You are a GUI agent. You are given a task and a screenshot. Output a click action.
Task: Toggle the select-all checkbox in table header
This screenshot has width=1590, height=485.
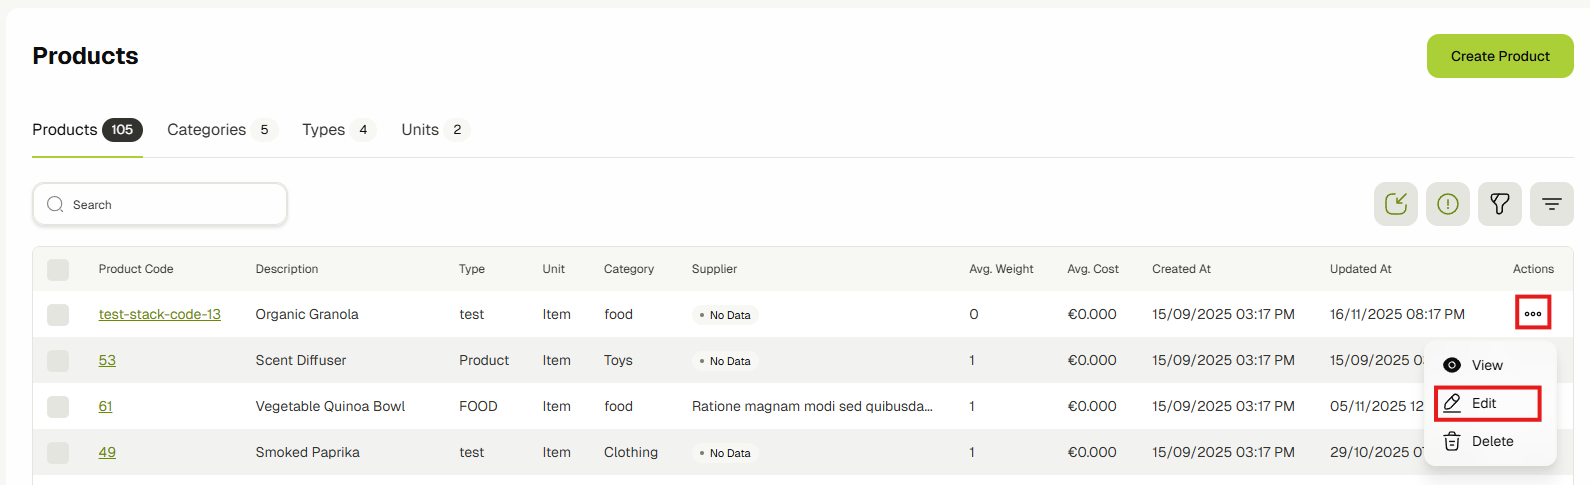click(x=58, y=269)
